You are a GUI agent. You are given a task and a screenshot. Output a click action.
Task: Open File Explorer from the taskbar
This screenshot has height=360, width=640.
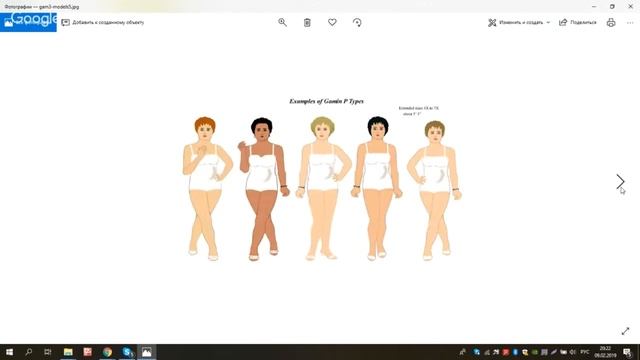coord(68,352)
